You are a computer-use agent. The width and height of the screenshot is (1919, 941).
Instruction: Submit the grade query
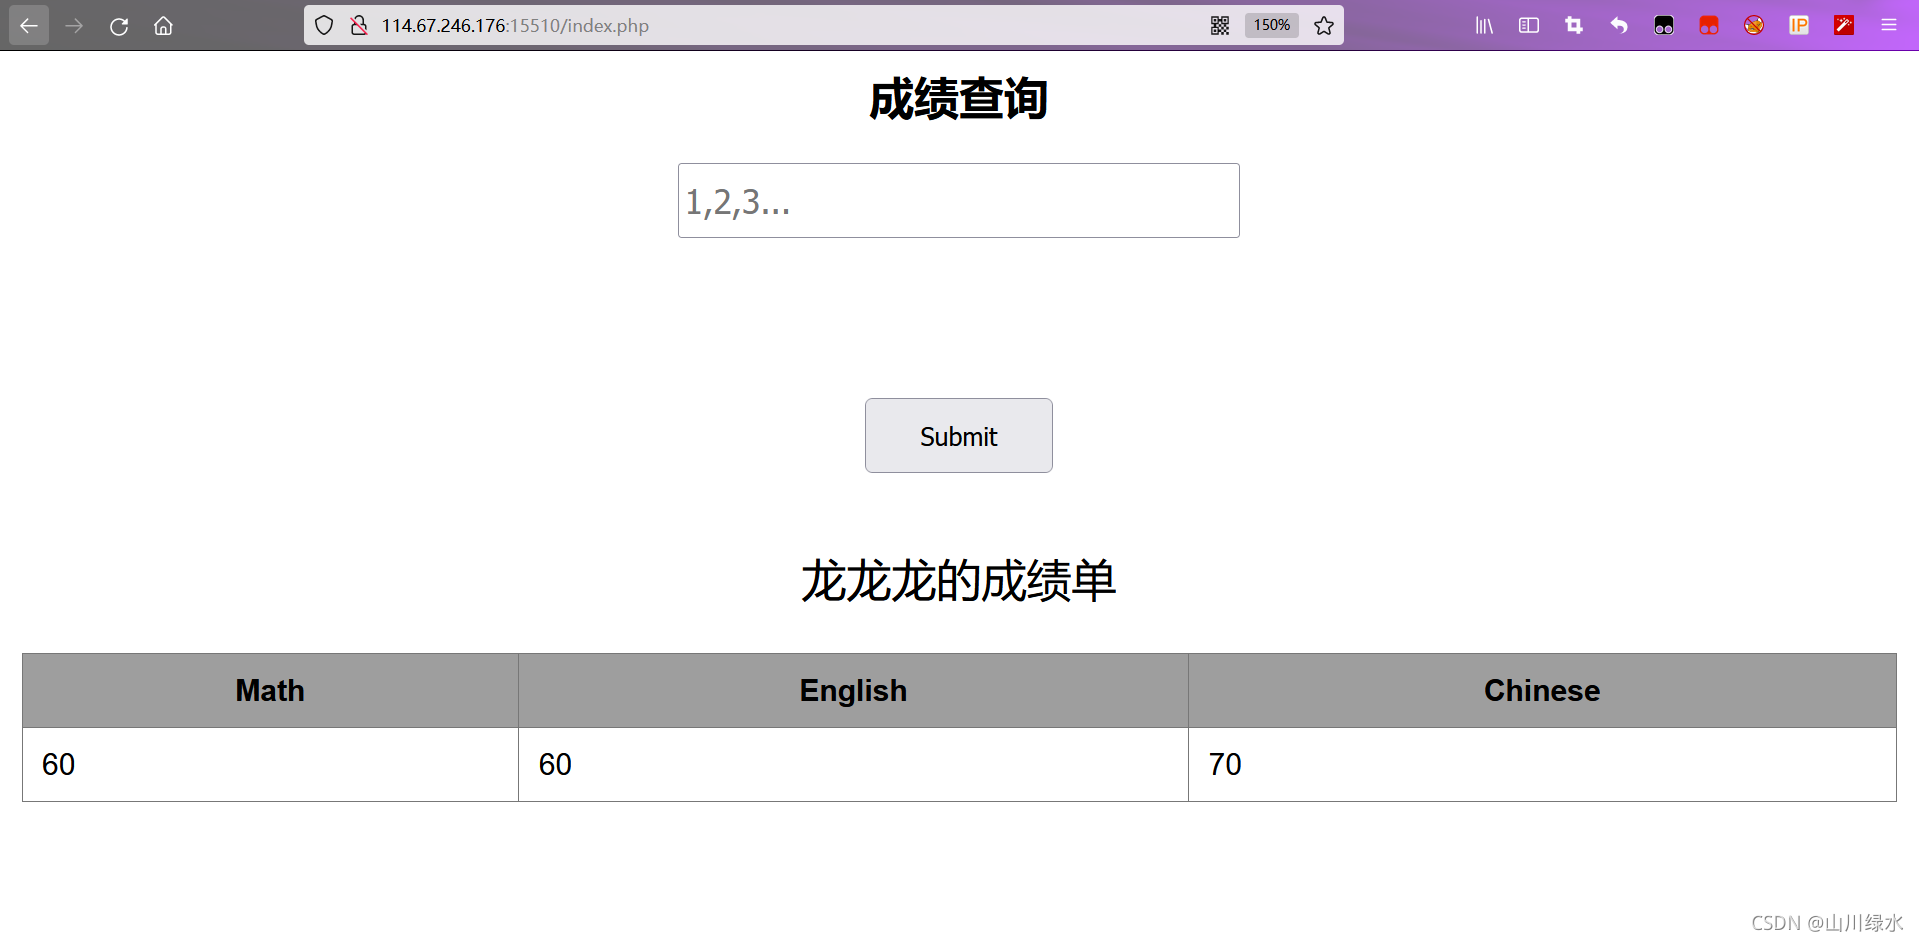(959, 436)
